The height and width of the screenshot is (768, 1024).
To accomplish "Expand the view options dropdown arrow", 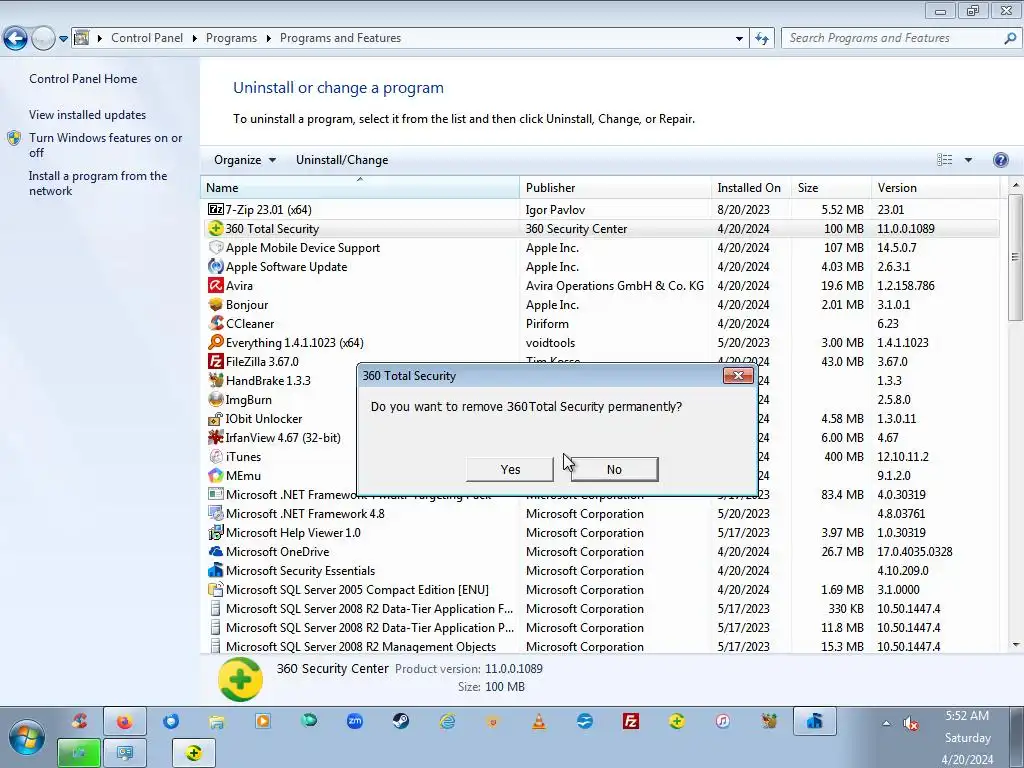I will (x=968, y=160).
